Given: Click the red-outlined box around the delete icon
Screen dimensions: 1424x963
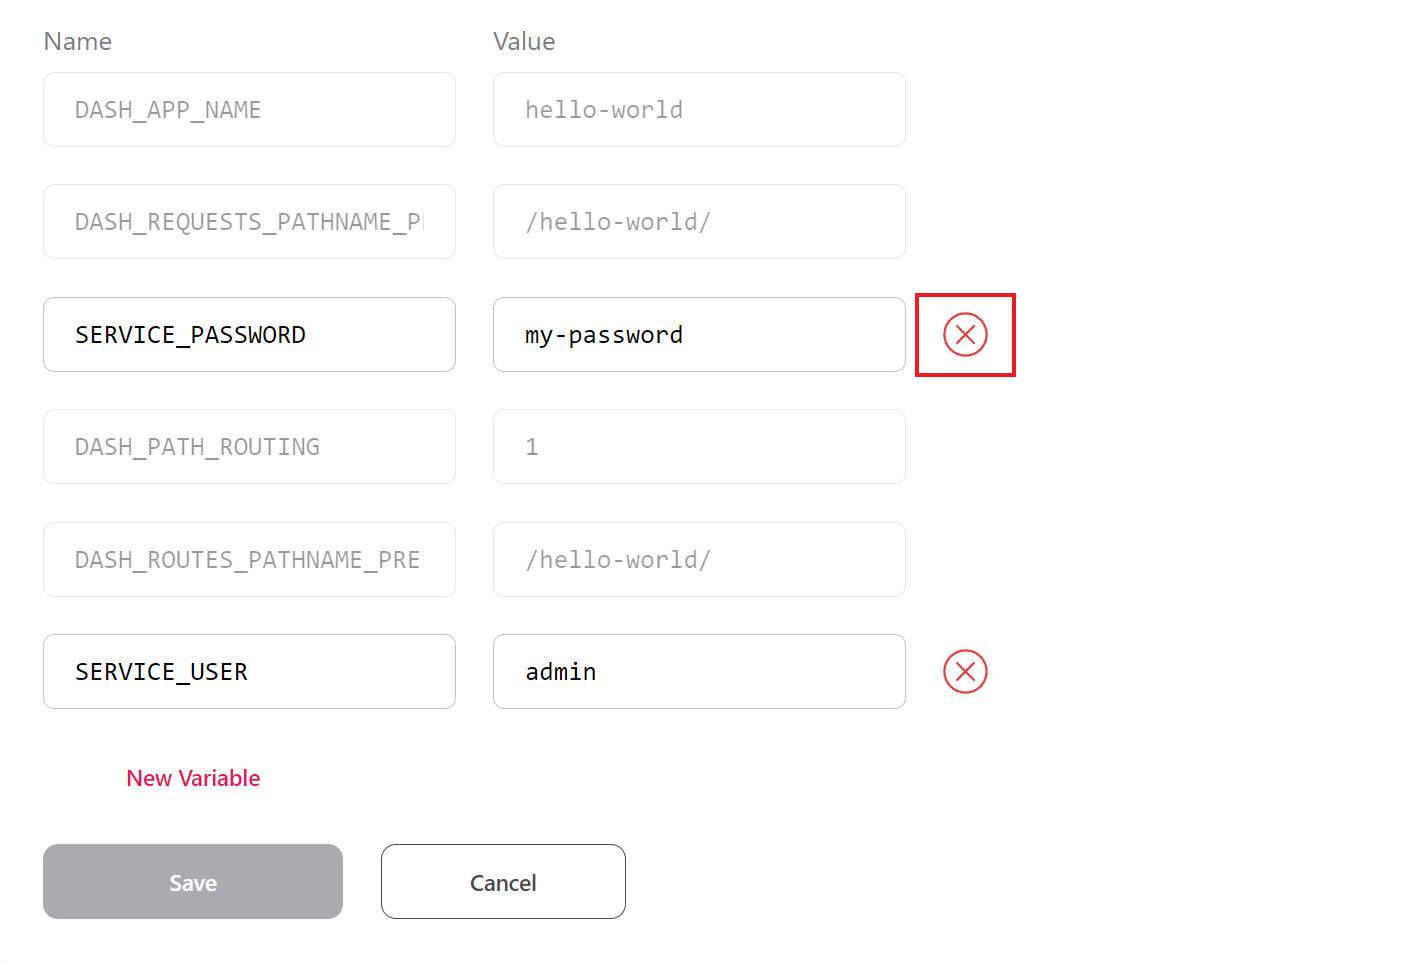Looking at the screenshot, I should point(965,335).
